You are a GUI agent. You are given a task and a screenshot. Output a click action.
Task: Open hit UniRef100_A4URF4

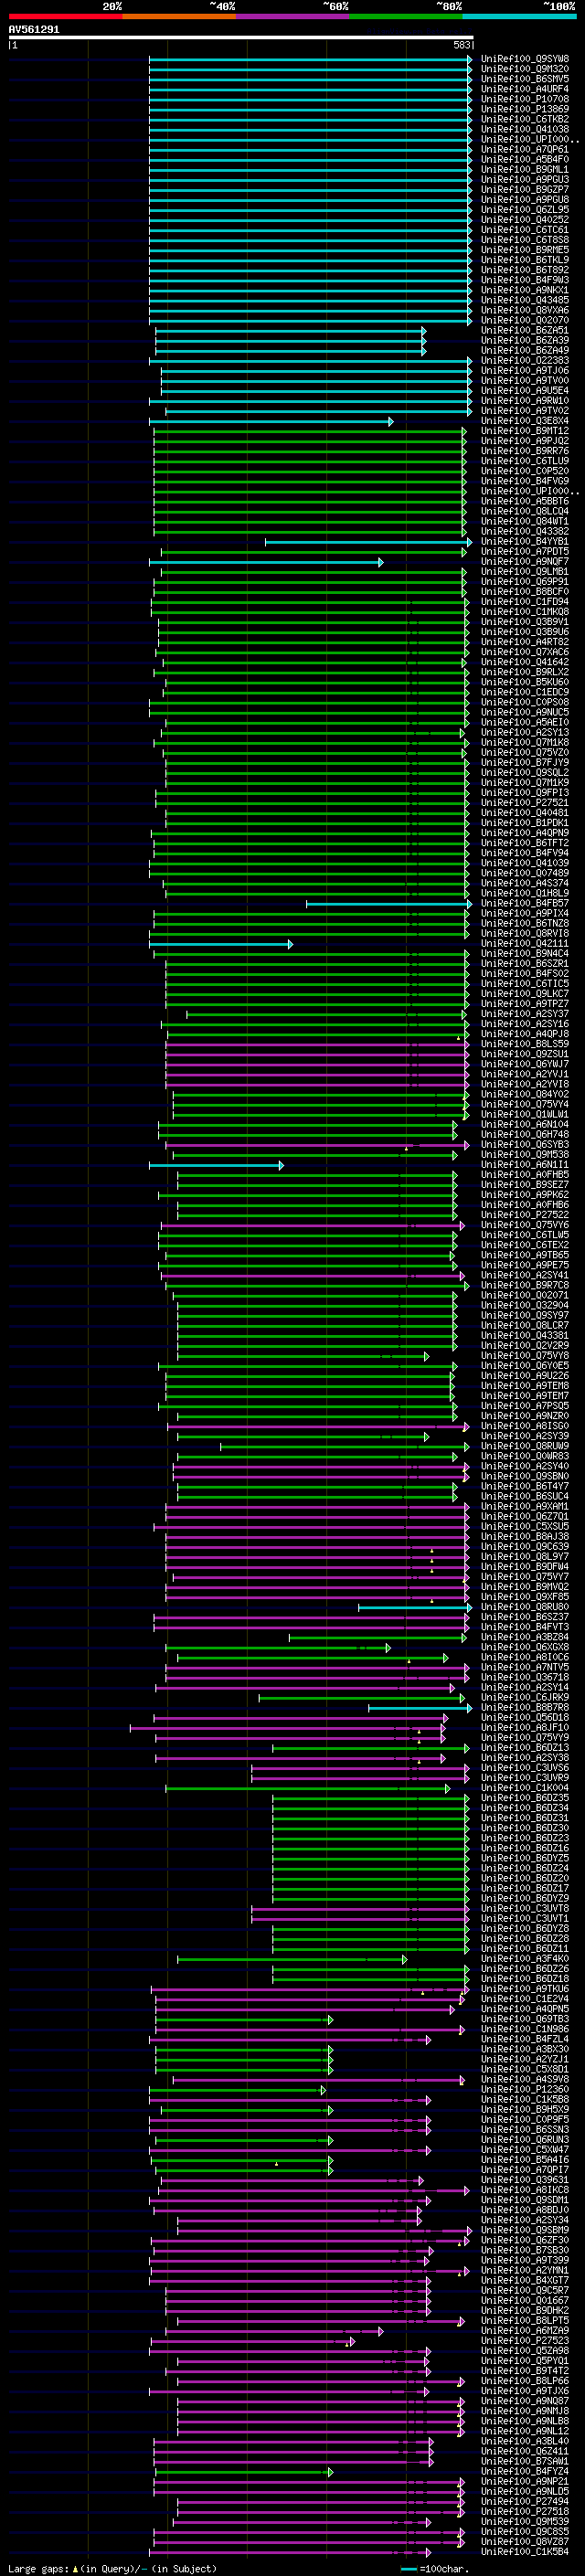(525, 89)
